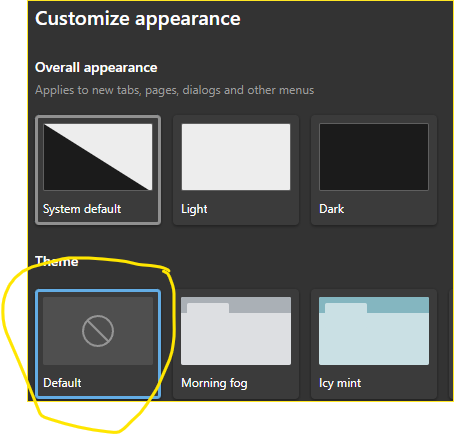Click the white Light preview image
The image size is (454, 435).
pyautogui.click(x=236, y=157)
